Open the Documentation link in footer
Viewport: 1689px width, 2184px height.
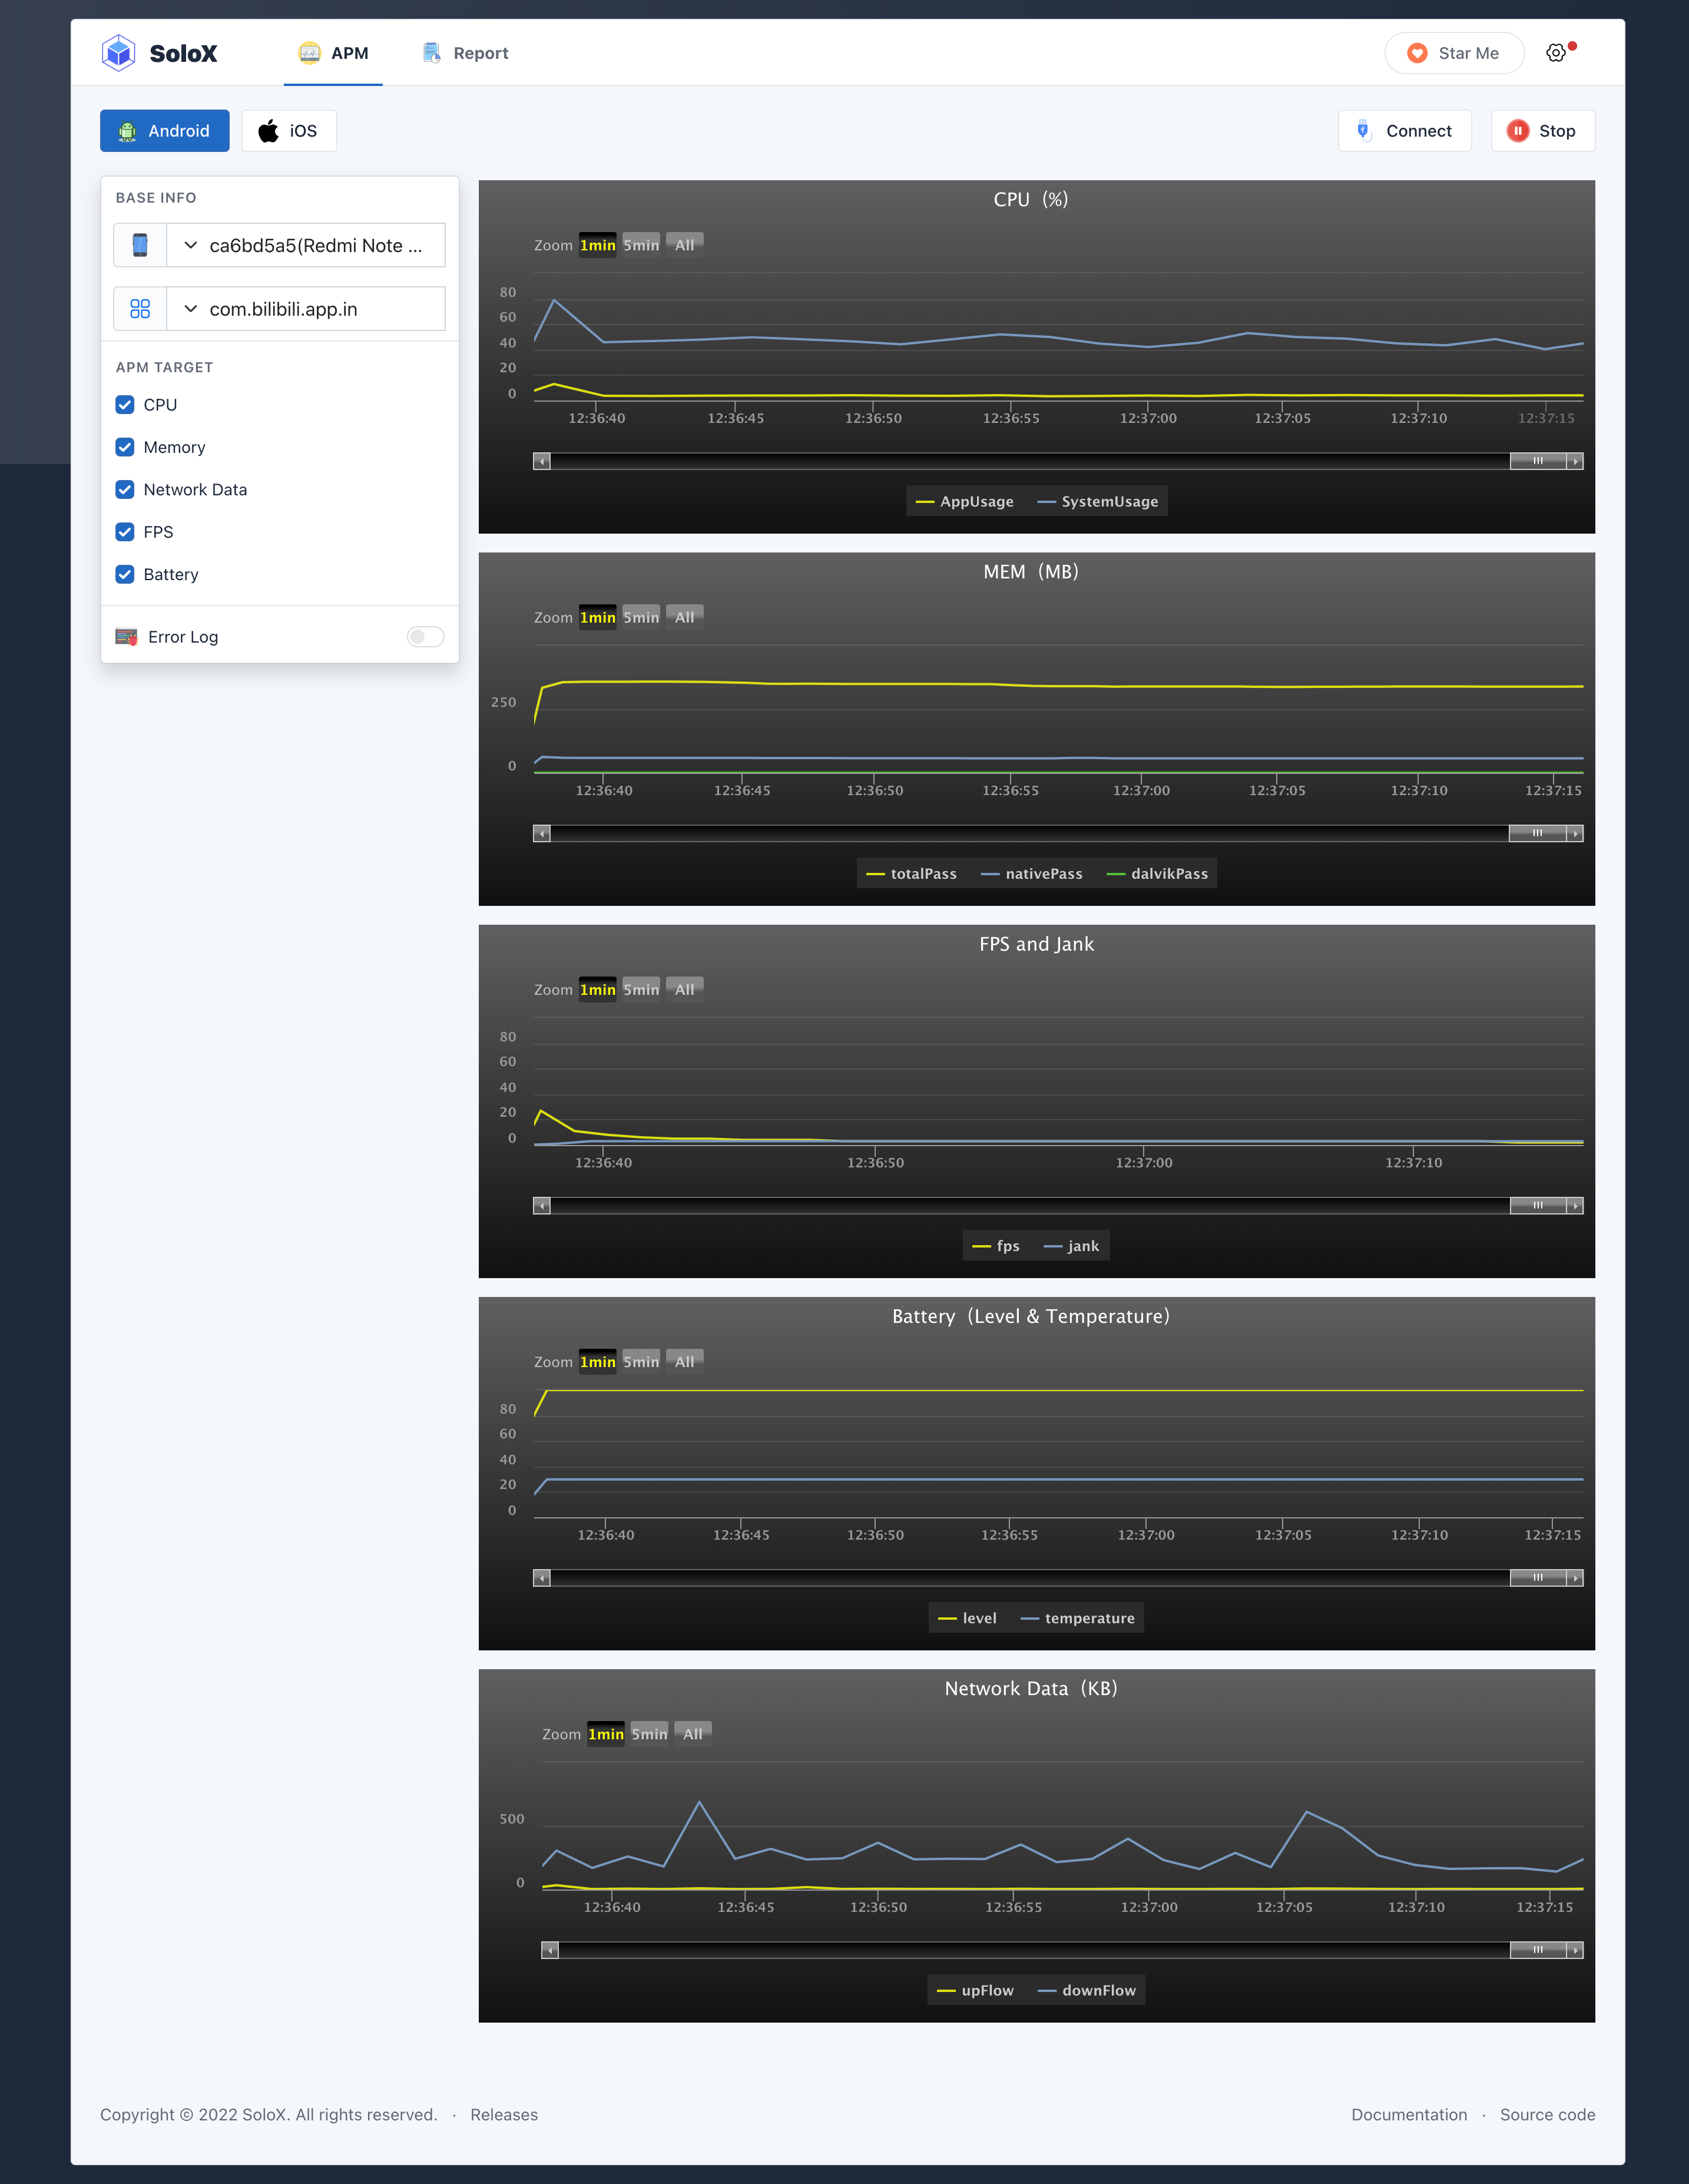pyautogui.click(x=1408, y=2114)
